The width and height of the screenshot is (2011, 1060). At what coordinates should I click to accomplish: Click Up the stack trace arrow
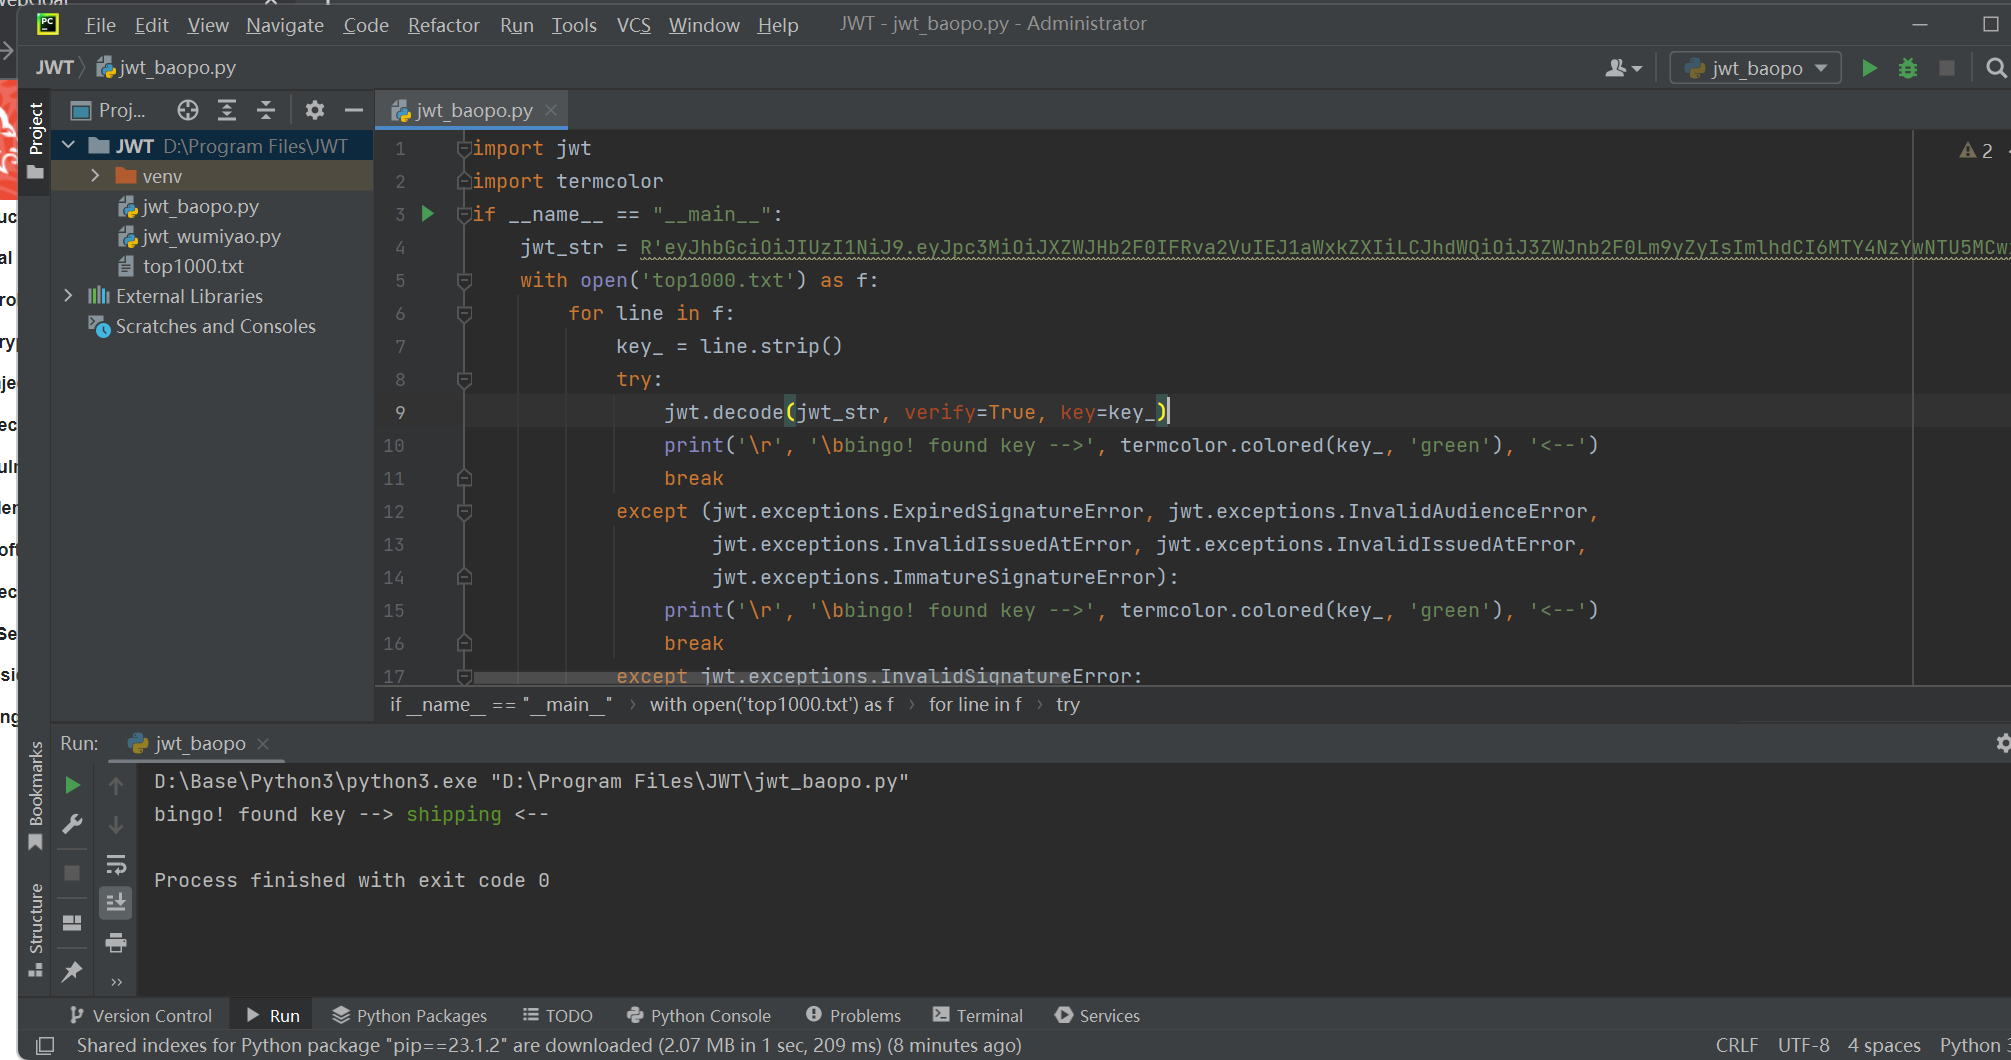click(x=116, y=786)
